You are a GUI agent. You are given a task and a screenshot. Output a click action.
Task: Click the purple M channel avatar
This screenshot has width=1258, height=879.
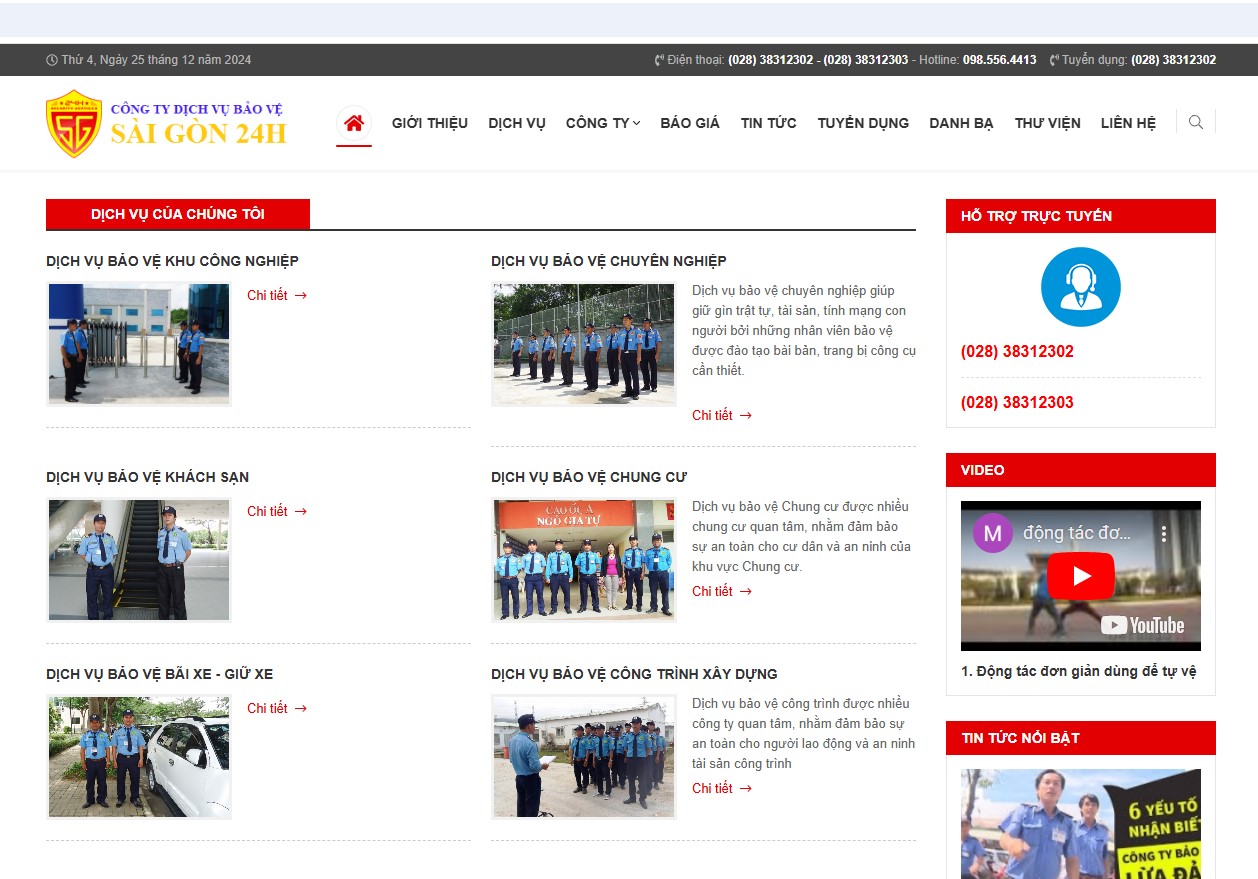tap(992, 533)
